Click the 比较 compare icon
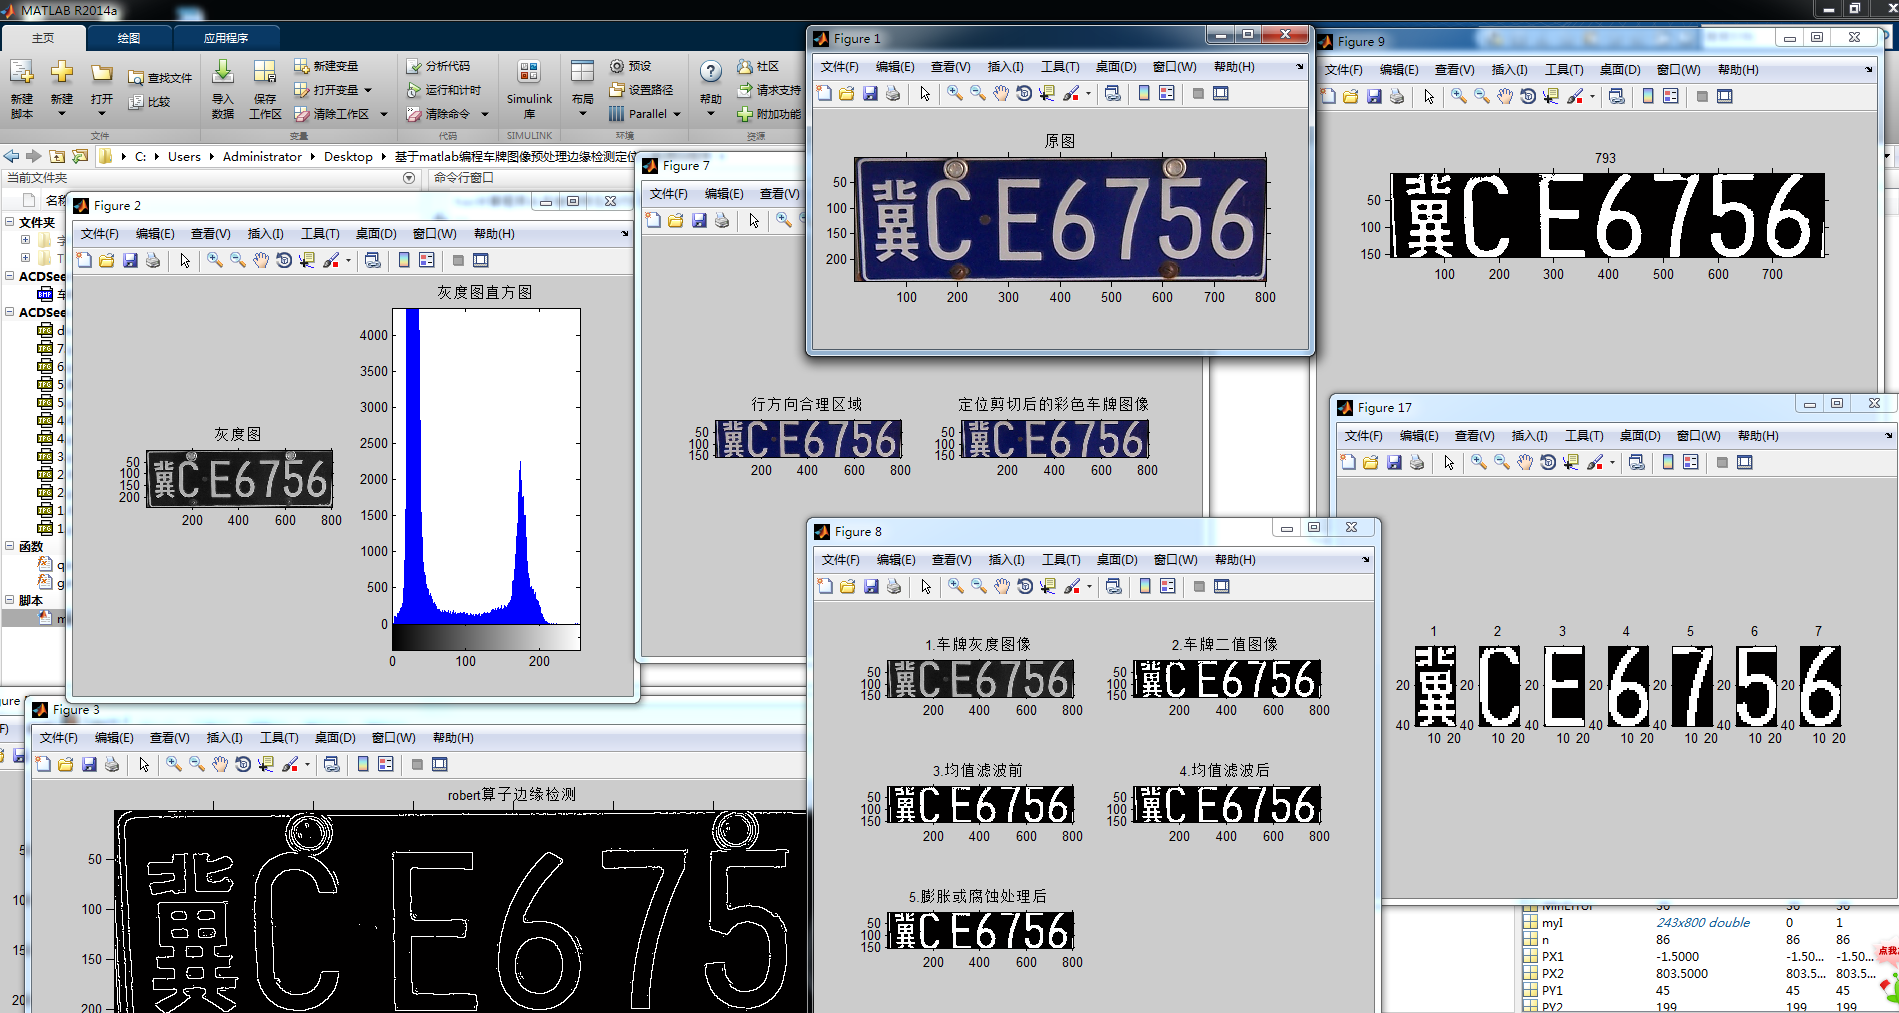 pyautogui.click(x=136, y=101)
